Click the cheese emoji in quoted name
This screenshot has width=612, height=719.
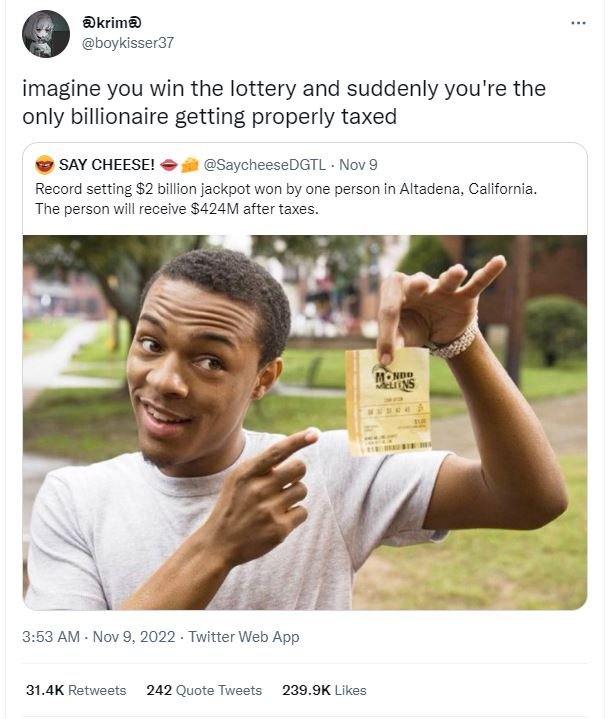coord(190,165)
